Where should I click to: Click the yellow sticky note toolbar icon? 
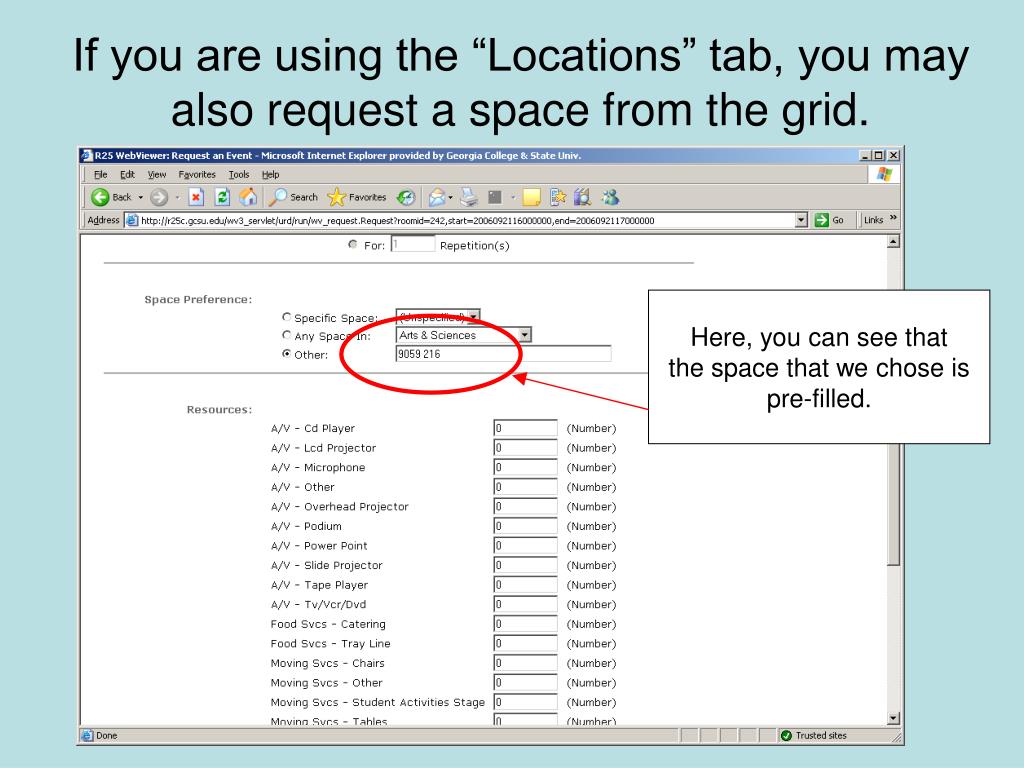[x=532, y=197]
